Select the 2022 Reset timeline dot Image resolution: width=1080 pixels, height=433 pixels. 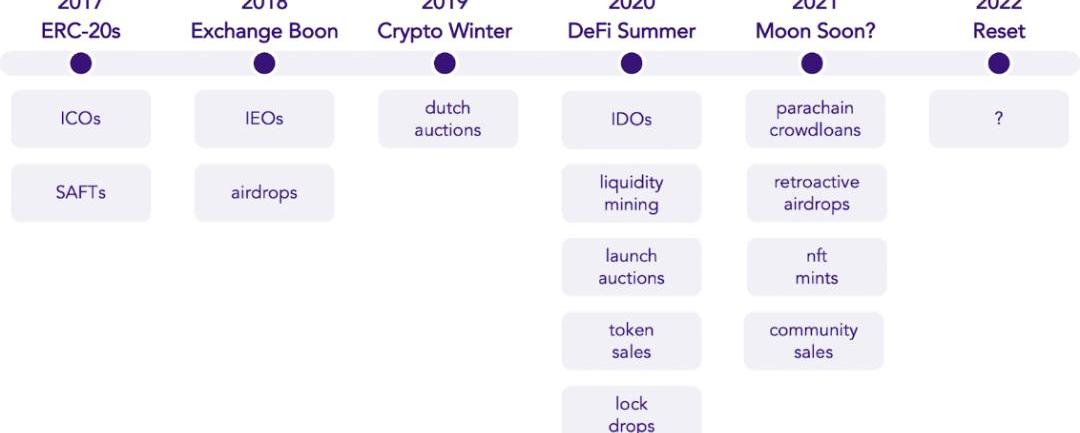pyautogui.click(x=998, y=63)
